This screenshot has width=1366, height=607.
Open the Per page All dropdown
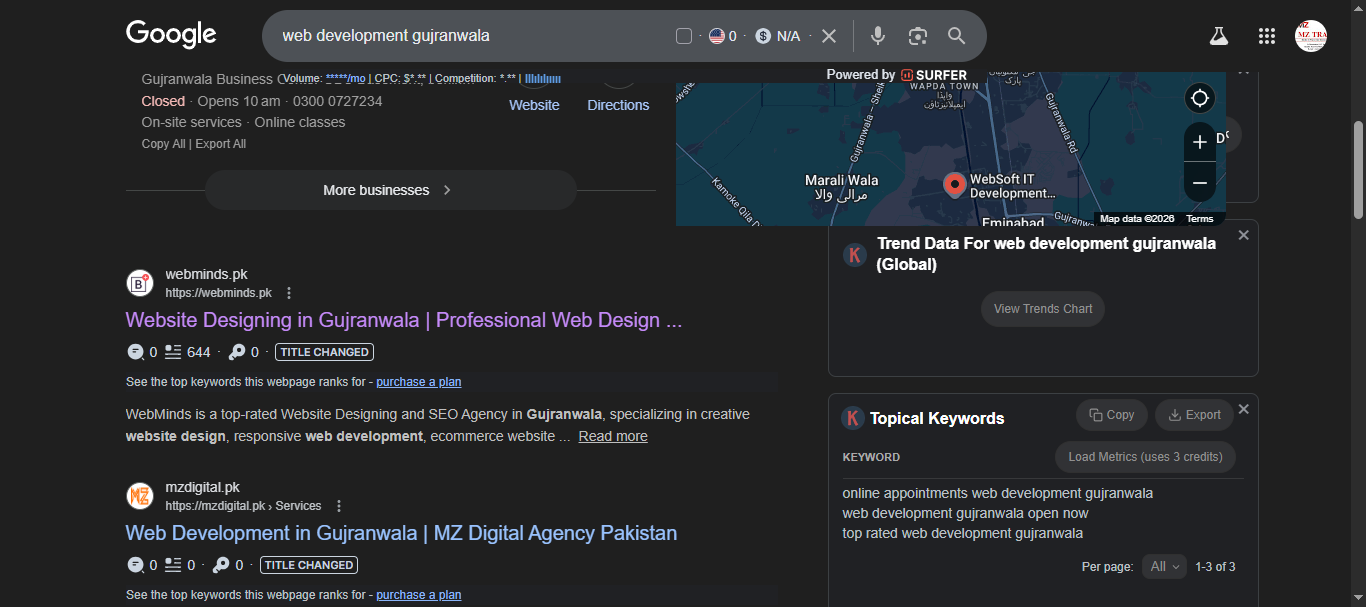click(1164, 567)
